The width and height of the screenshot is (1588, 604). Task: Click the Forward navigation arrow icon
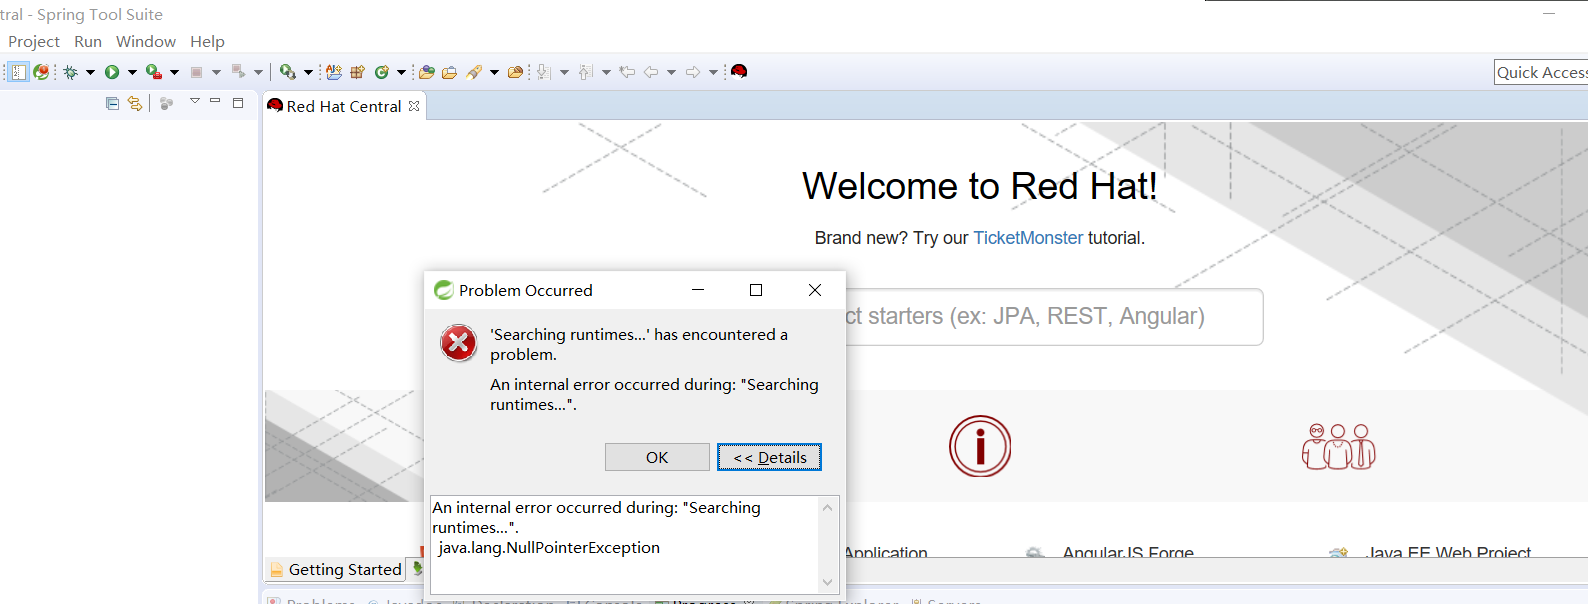tap(692, 72)
